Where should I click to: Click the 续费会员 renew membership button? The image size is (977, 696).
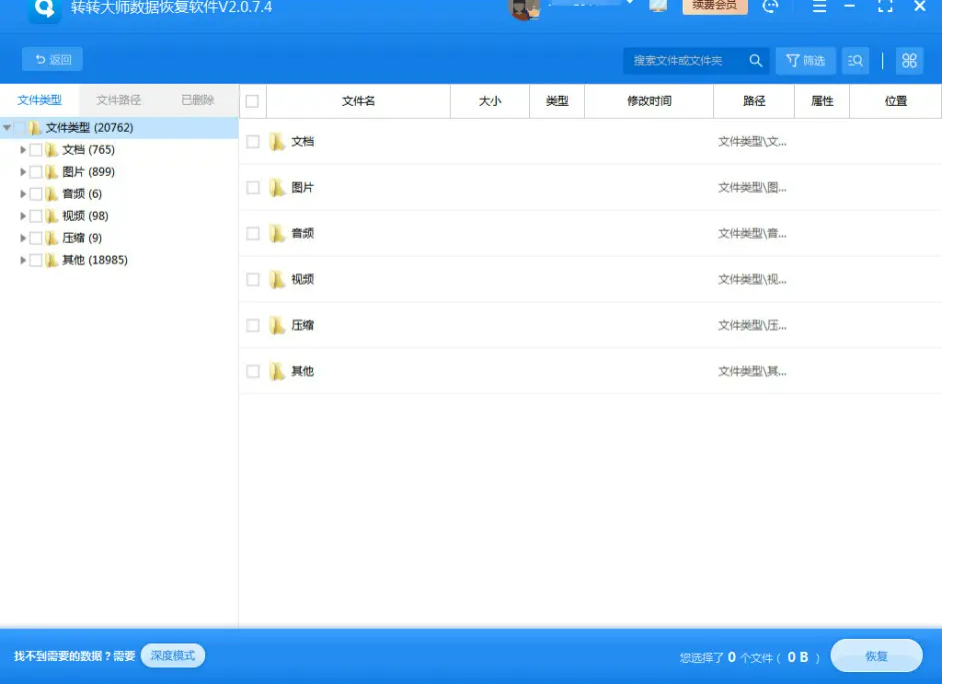click(715, 6)
